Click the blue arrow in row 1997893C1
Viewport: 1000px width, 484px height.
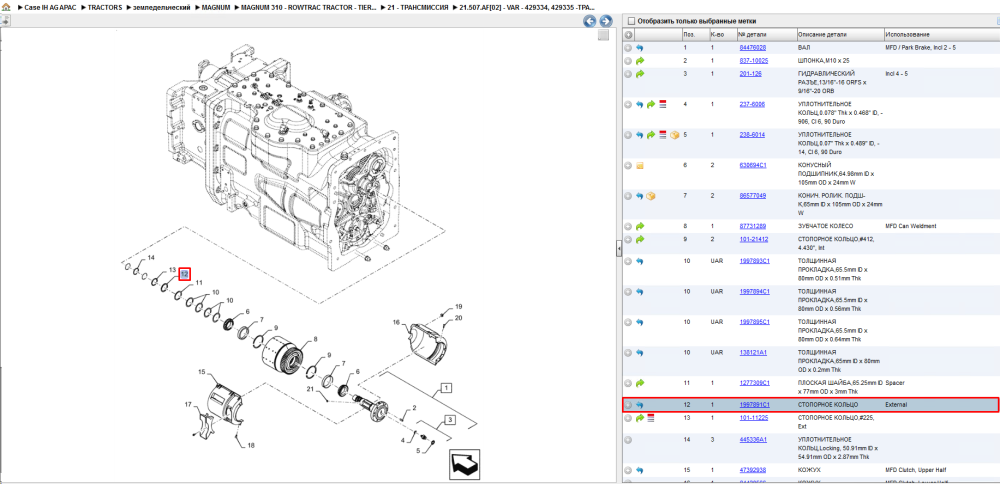pos(640,261)
